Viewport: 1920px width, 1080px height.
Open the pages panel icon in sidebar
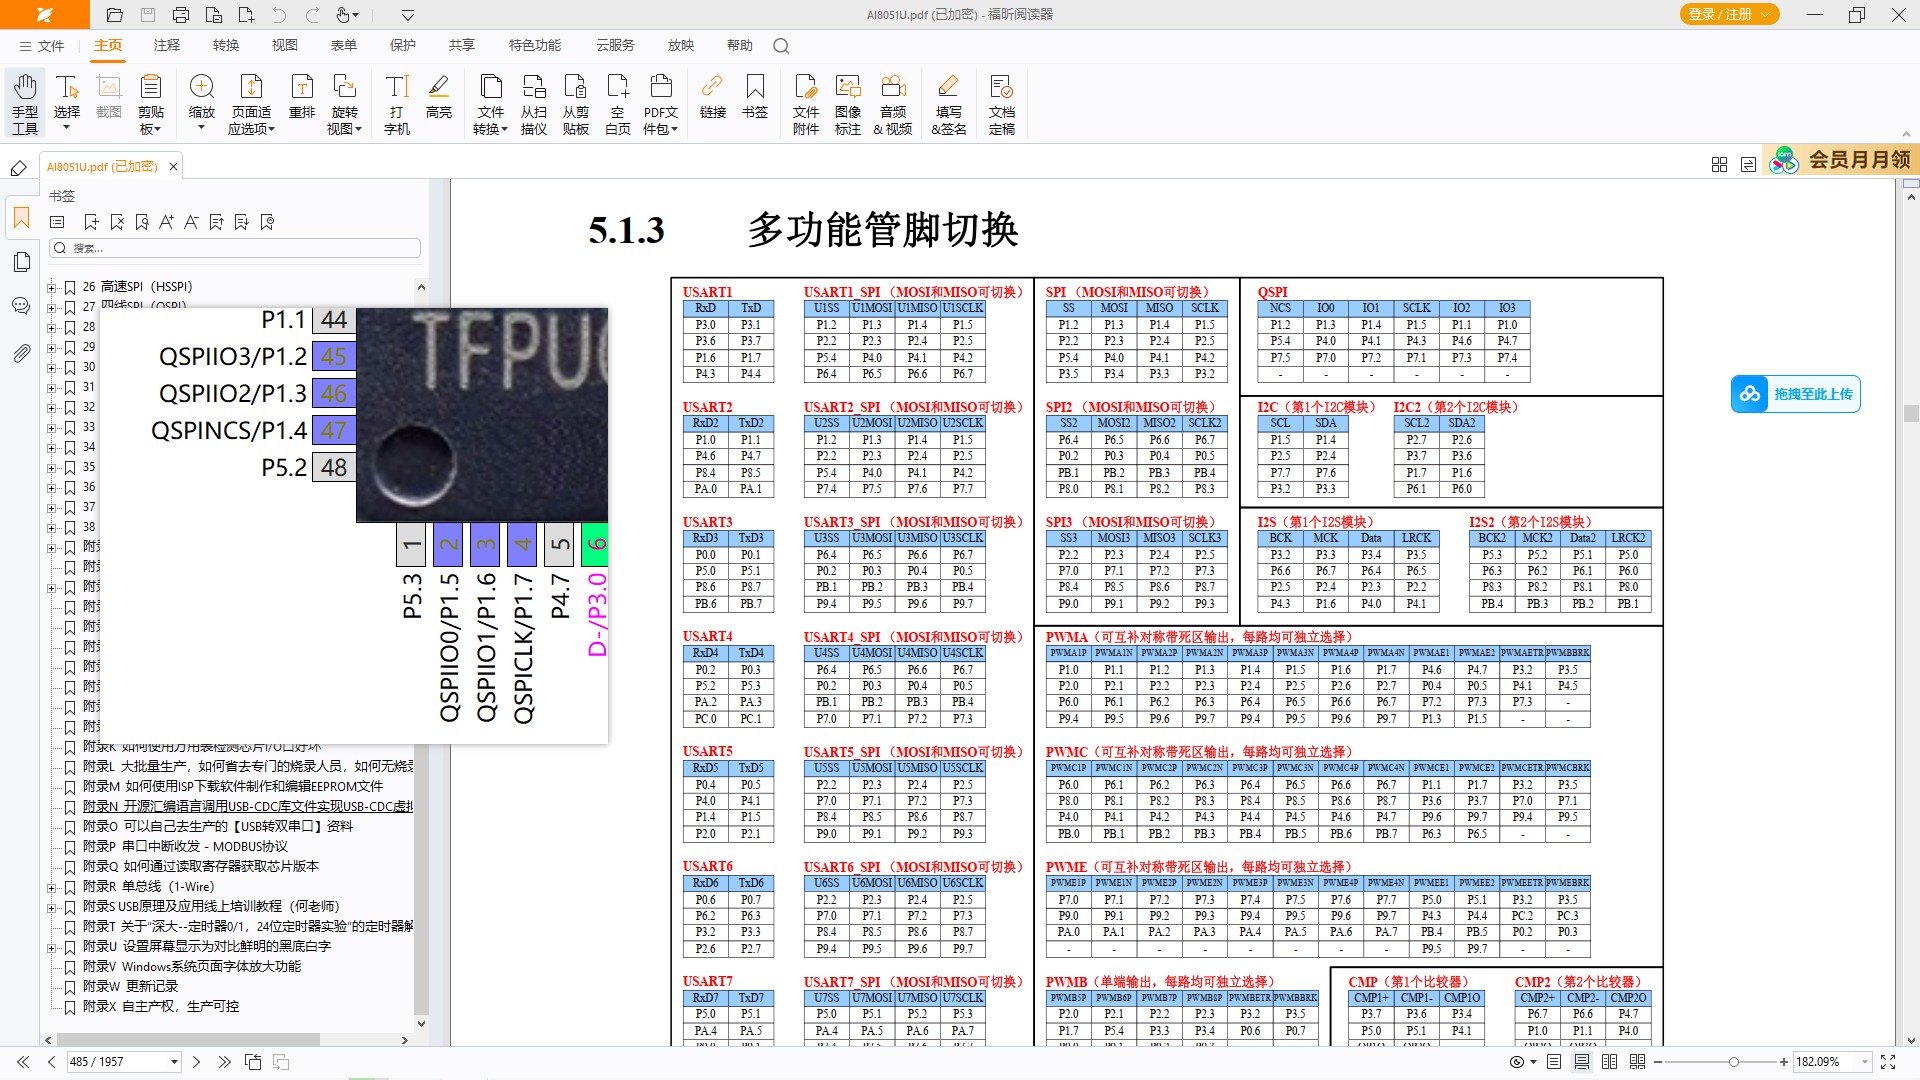(x=21, y=262)
